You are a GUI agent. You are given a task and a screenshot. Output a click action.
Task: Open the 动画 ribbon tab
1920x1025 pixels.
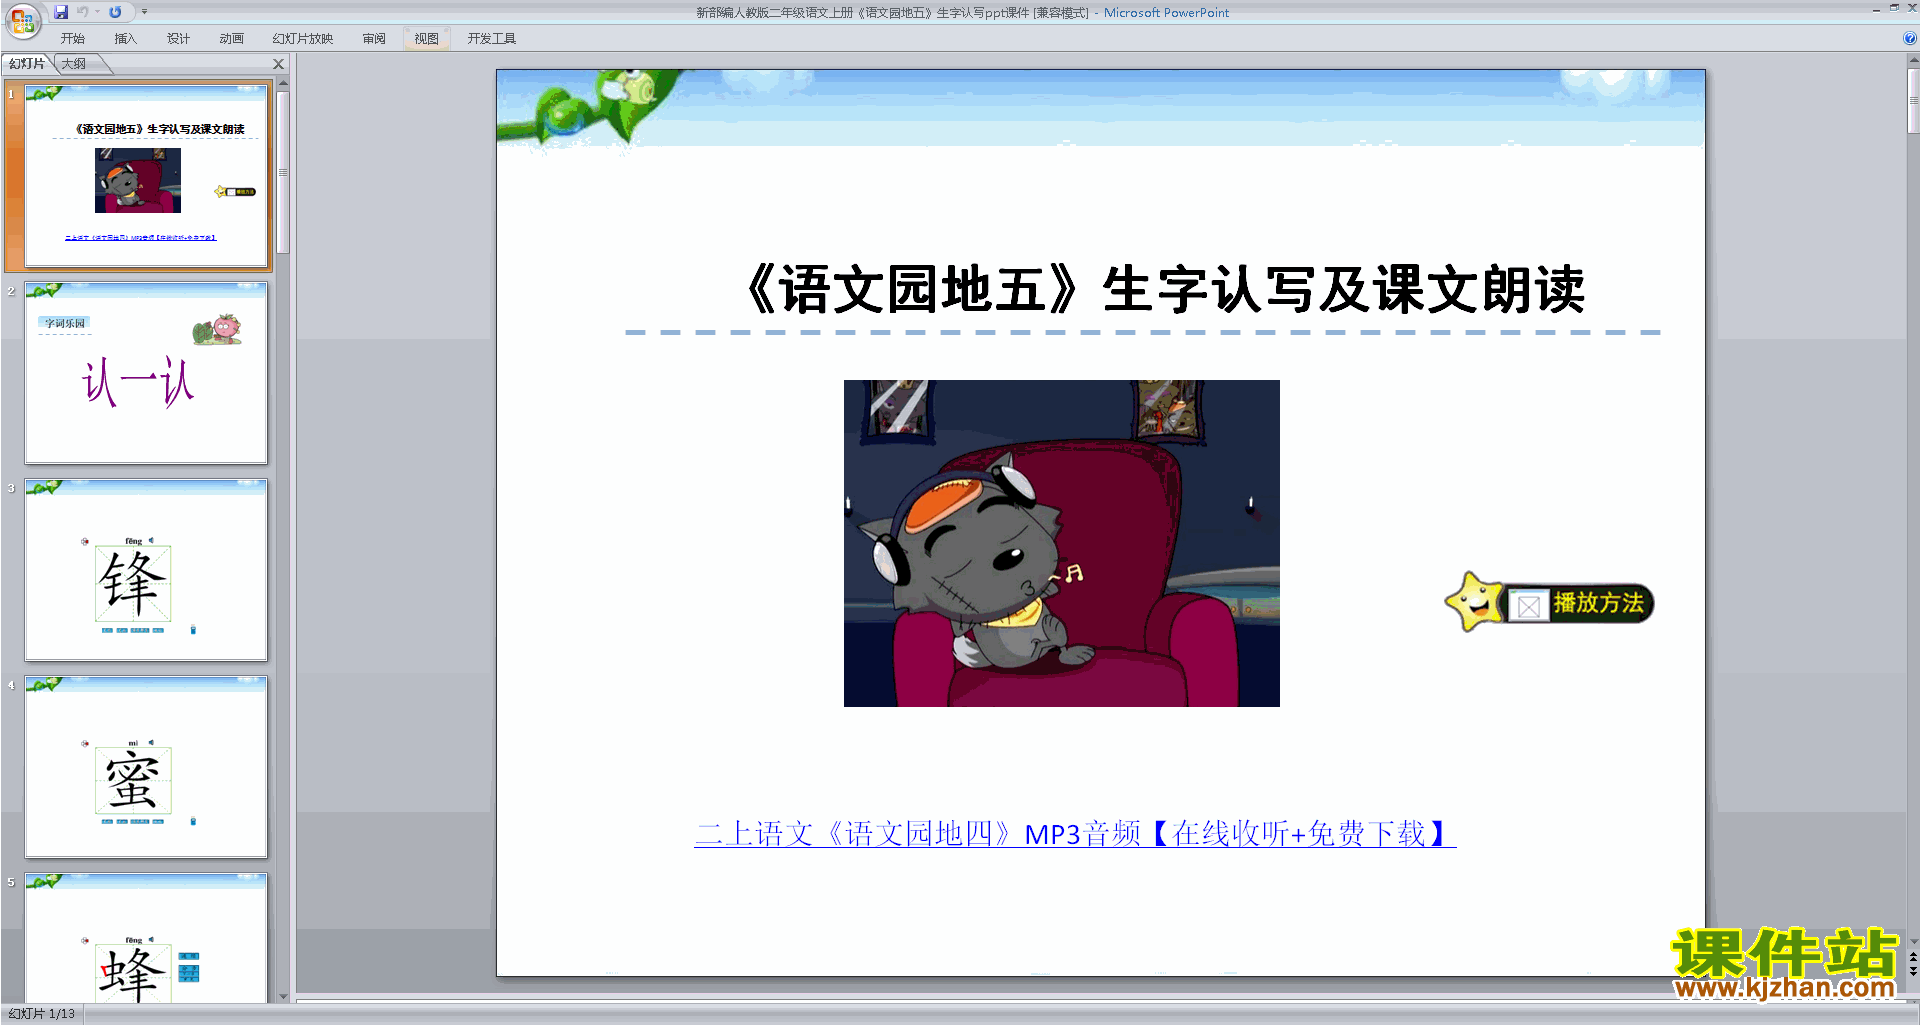tap(231, 39)
